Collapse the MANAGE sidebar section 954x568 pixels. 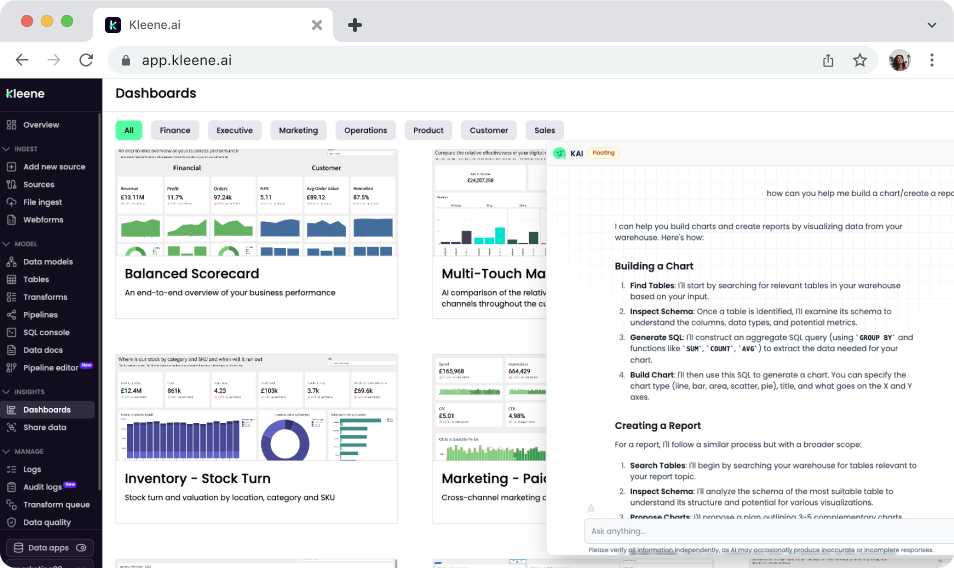tap(6, 451)
